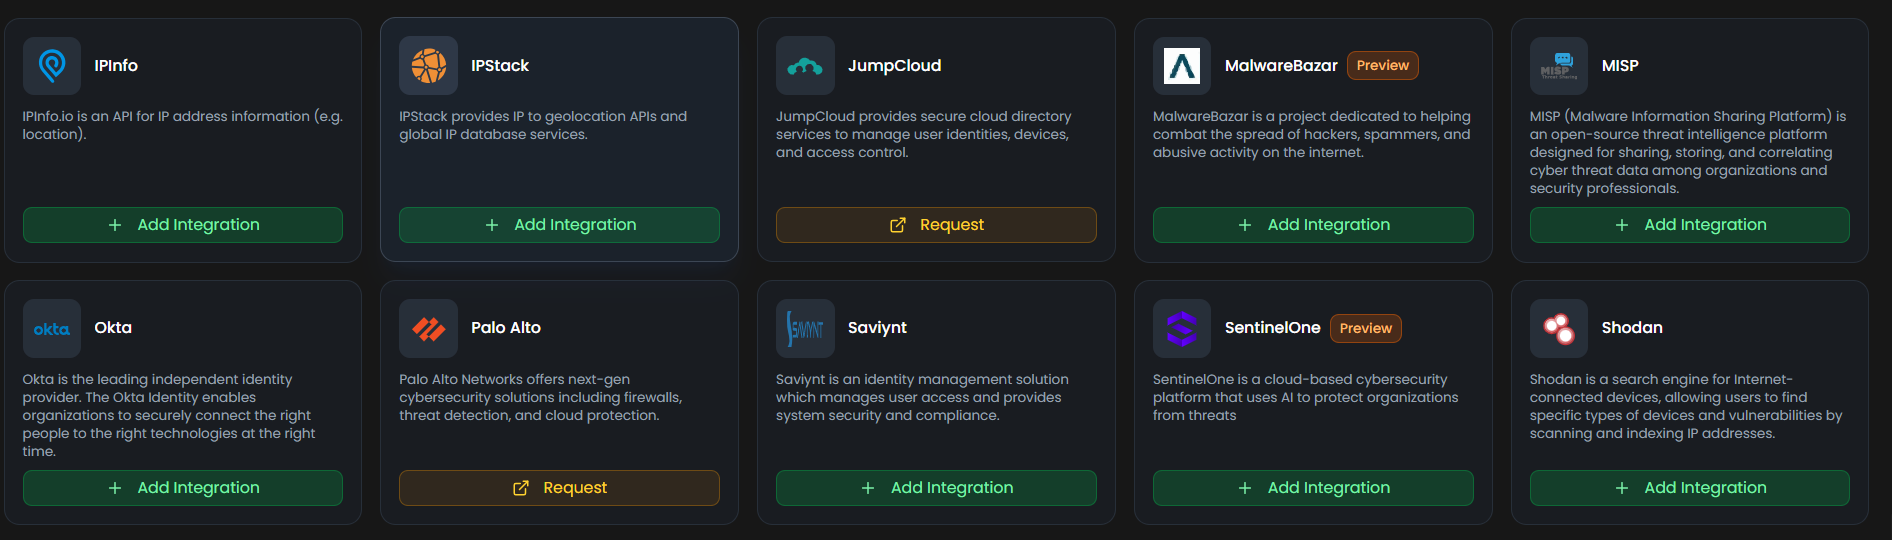Click the MISP logo icon
Image resolution: width=1892 pixels, height=540 pixels.
[1559, 66]
